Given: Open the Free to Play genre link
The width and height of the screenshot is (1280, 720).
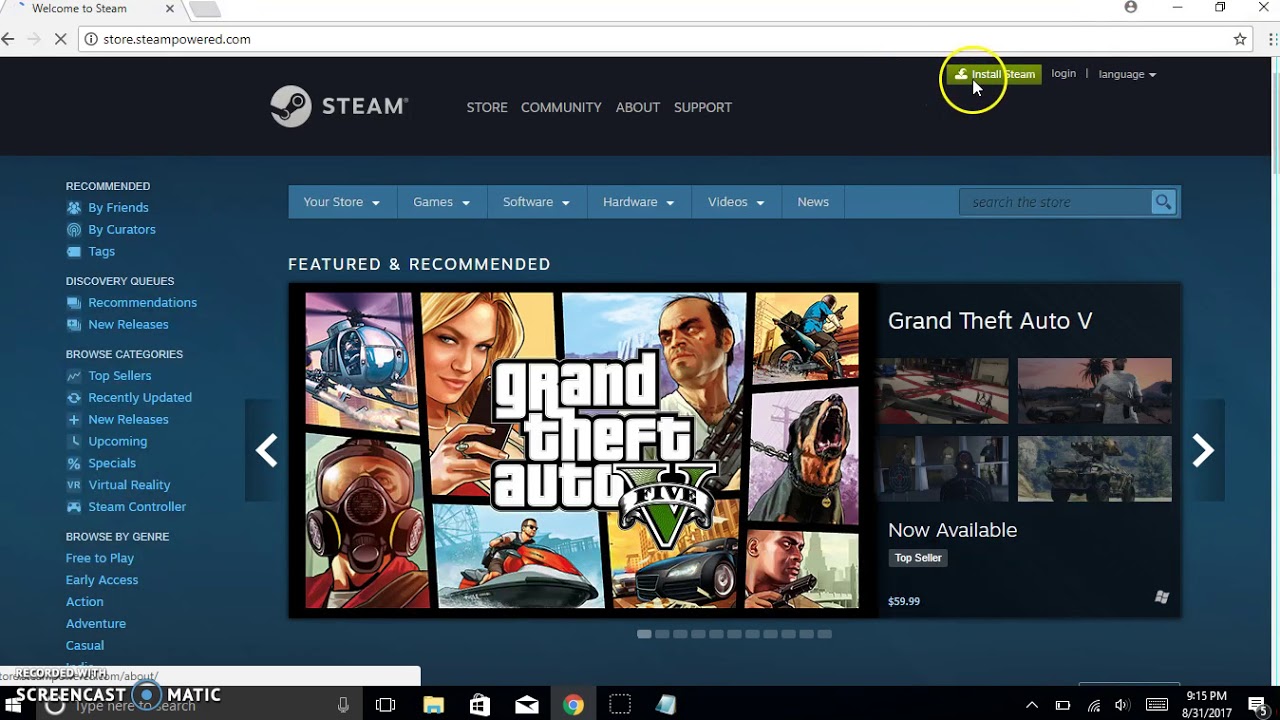Looking at the screenshot, I should coord(100,558).
